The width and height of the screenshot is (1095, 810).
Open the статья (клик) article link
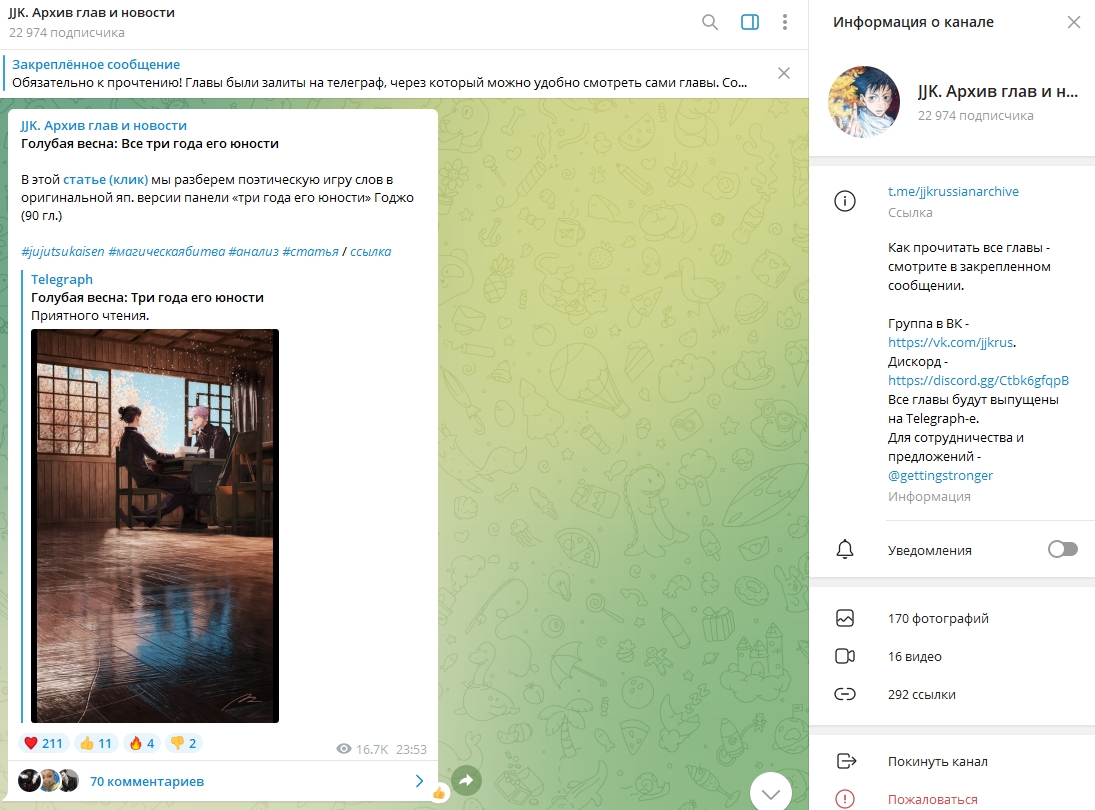105,179
